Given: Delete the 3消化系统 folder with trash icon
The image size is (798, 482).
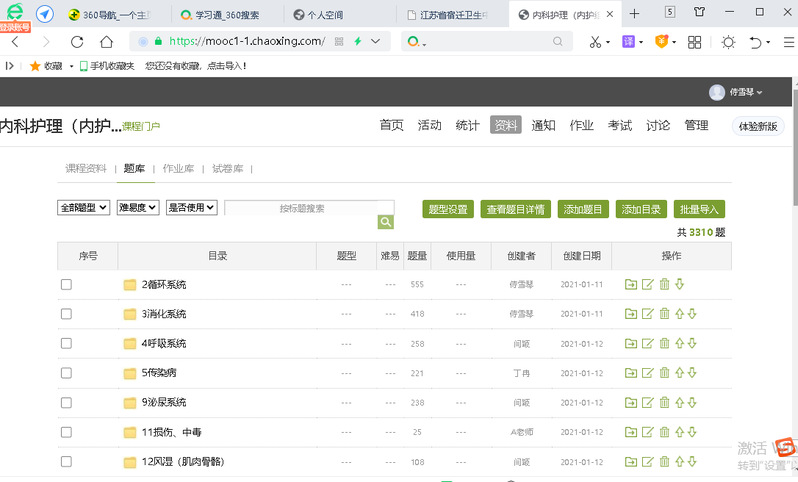Looking at the screenshot, I should [664, 314].
